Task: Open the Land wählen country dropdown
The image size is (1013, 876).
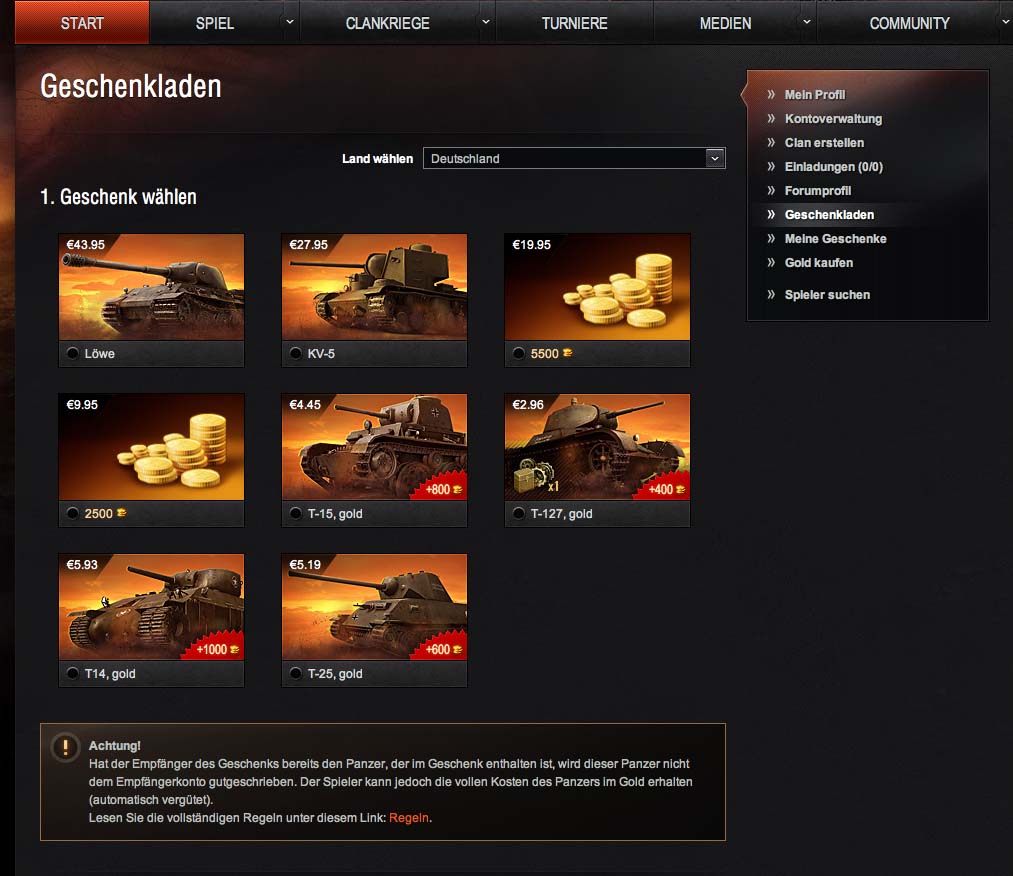Action: pos(574,158)
